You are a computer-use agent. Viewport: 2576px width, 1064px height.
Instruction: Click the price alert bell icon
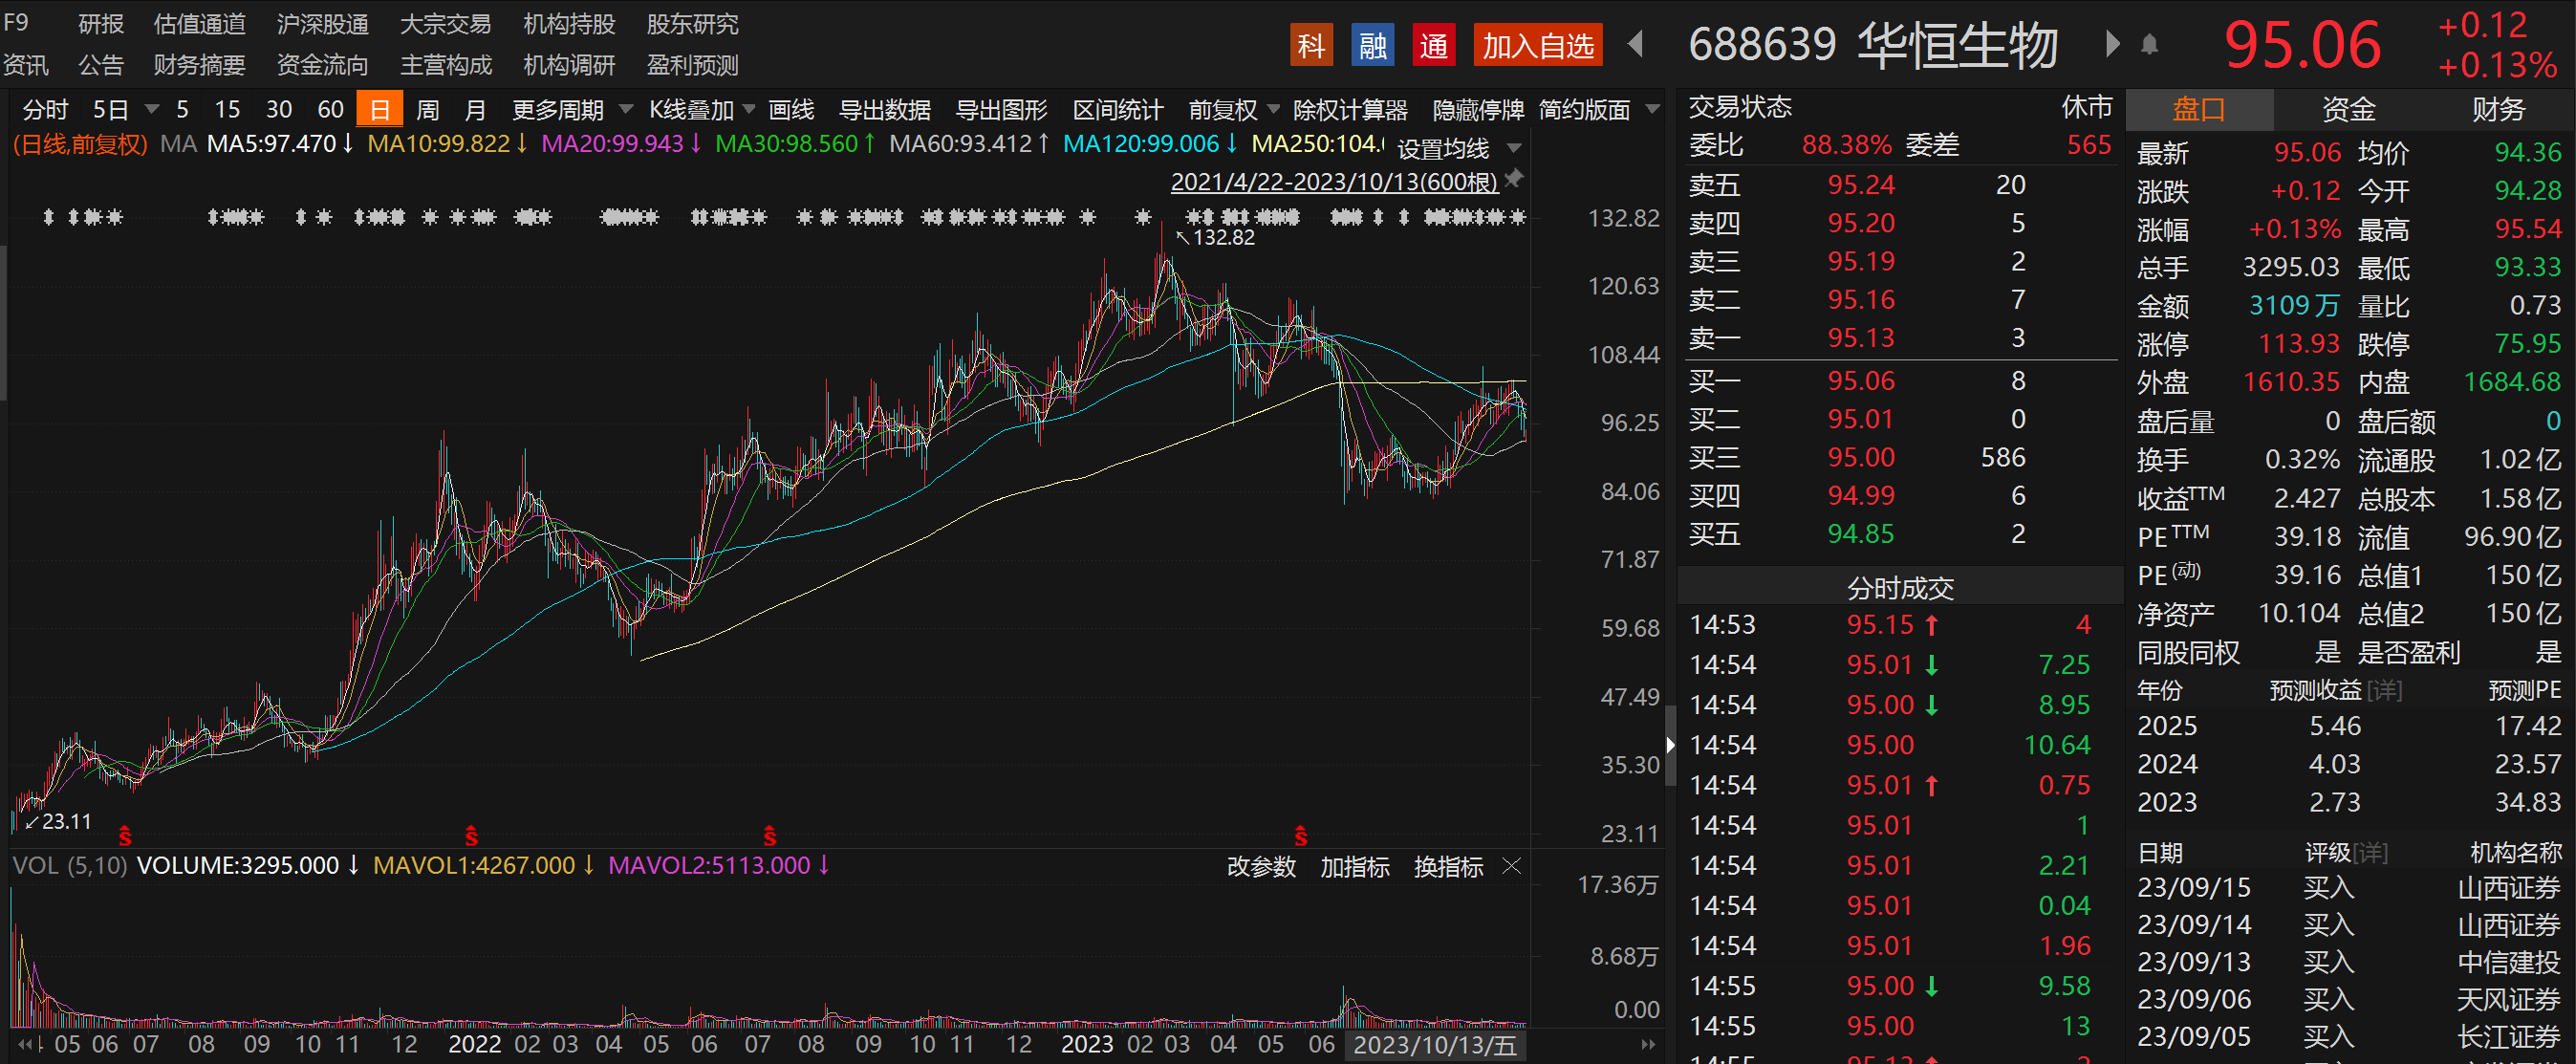click(2149, 45)
